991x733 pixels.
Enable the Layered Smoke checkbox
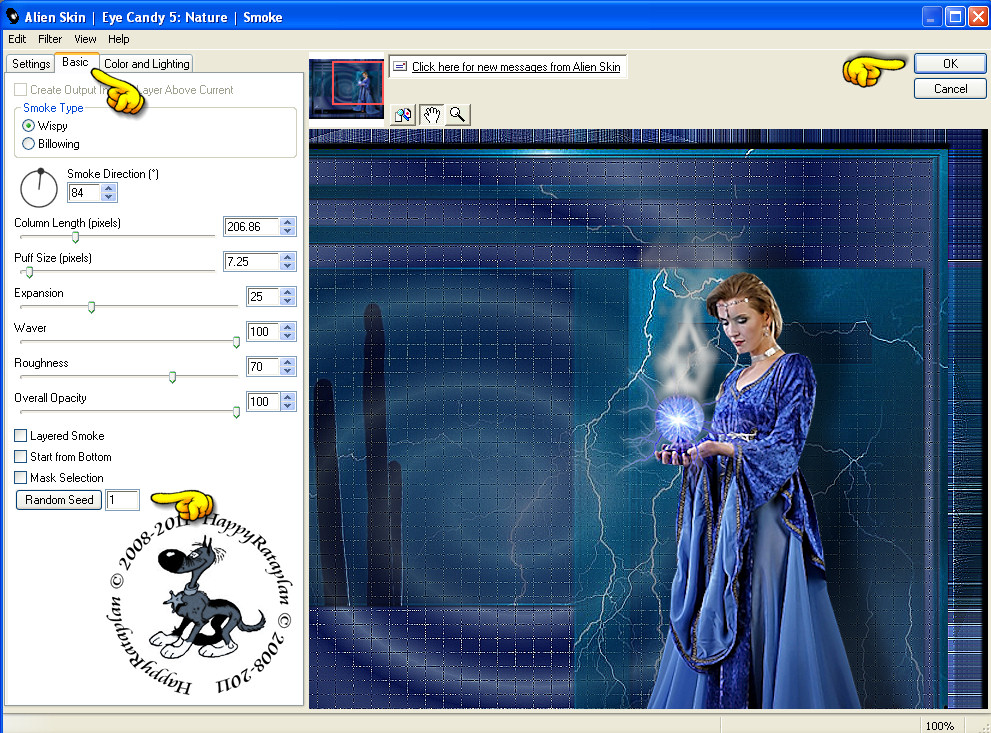click(21, 435)
